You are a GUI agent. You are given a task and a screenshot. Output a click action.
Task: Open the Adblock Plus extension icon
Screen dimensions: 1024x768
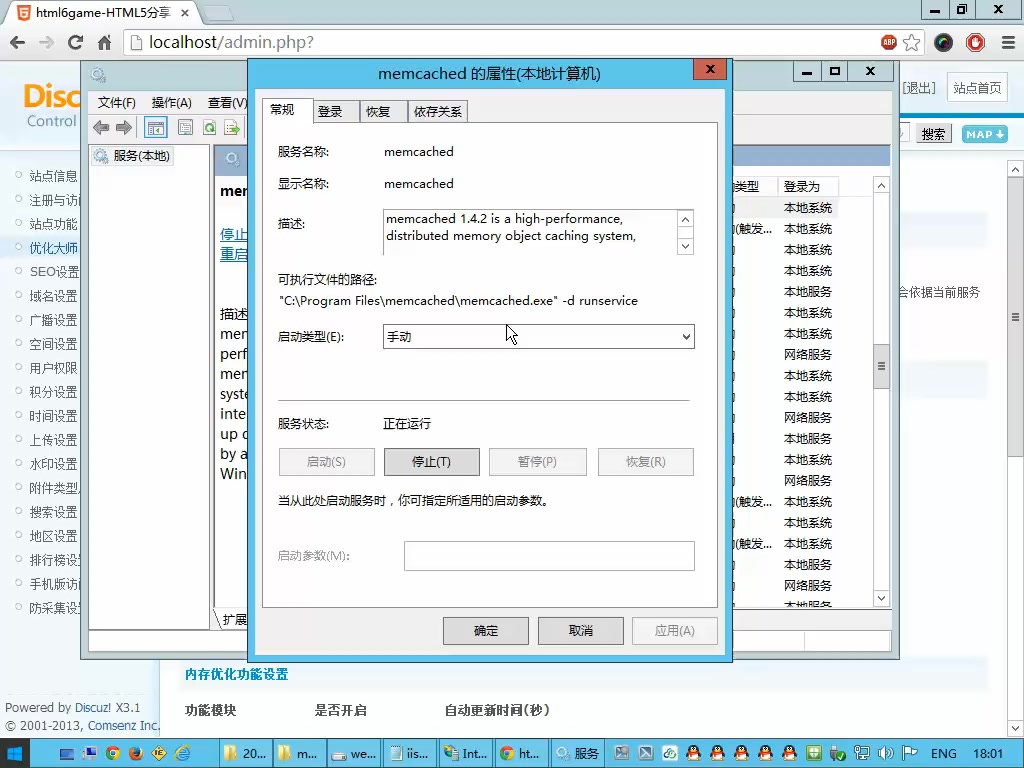(x=888, y=42)
